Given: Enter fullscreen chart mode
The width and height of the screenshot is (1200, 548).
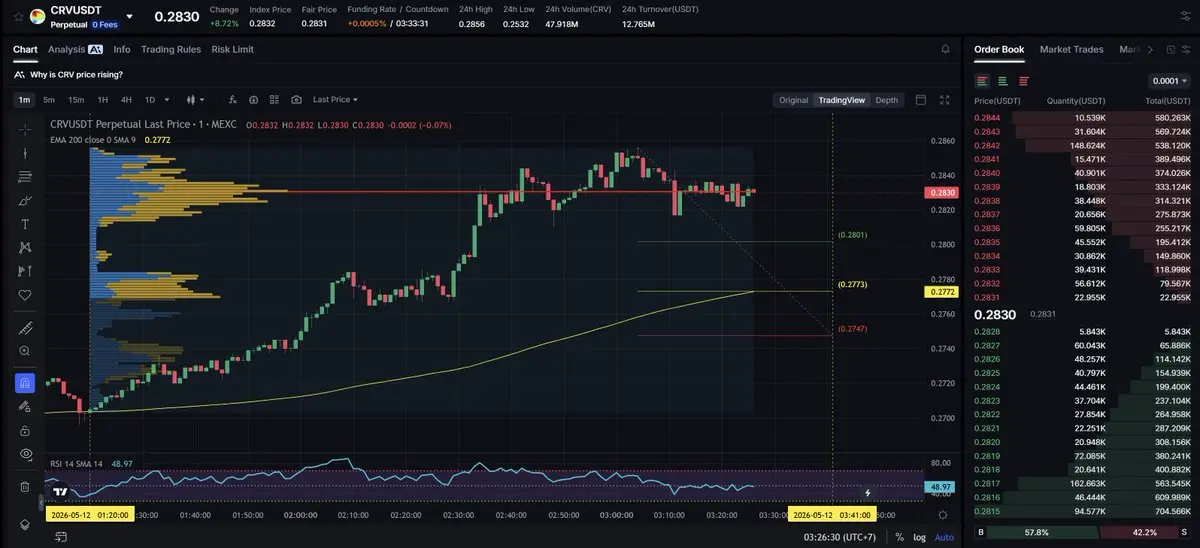Looking at the screenshot, I should point(946,100).
